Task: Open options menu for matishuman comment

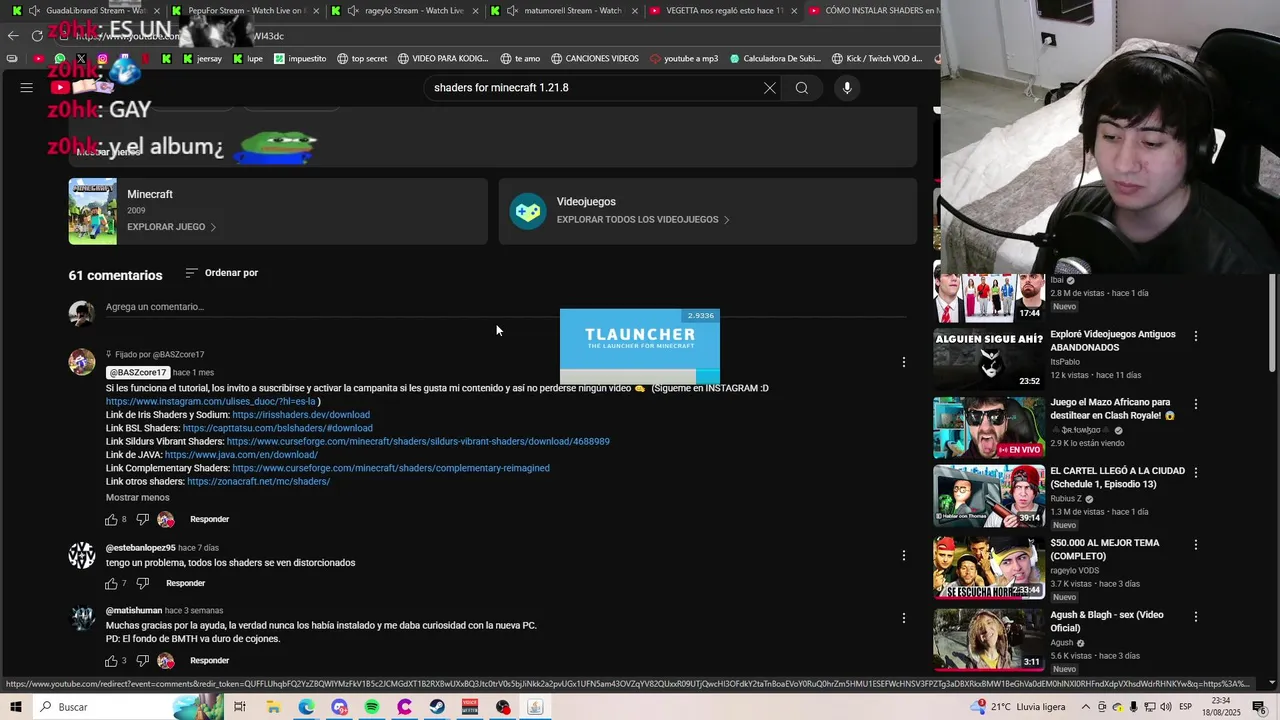Action: [x=904, y=618]
